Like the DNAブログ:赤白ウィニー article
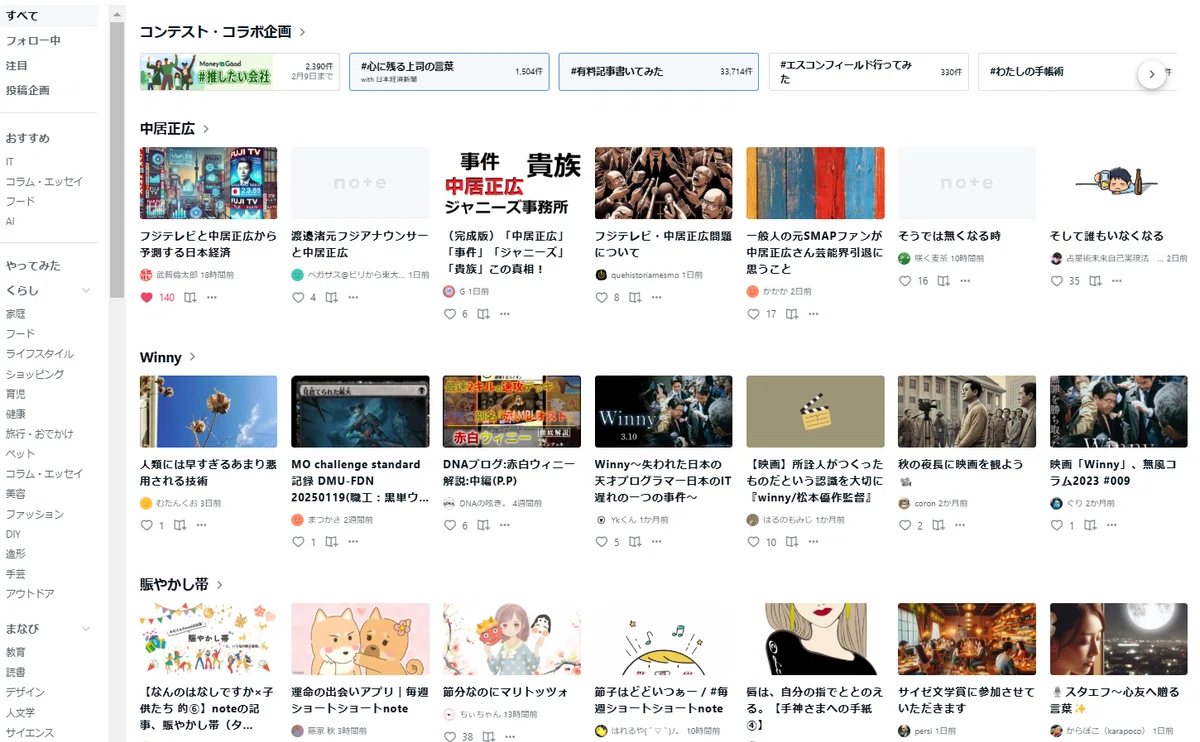The image size is (1200, 742). (450, 525)
